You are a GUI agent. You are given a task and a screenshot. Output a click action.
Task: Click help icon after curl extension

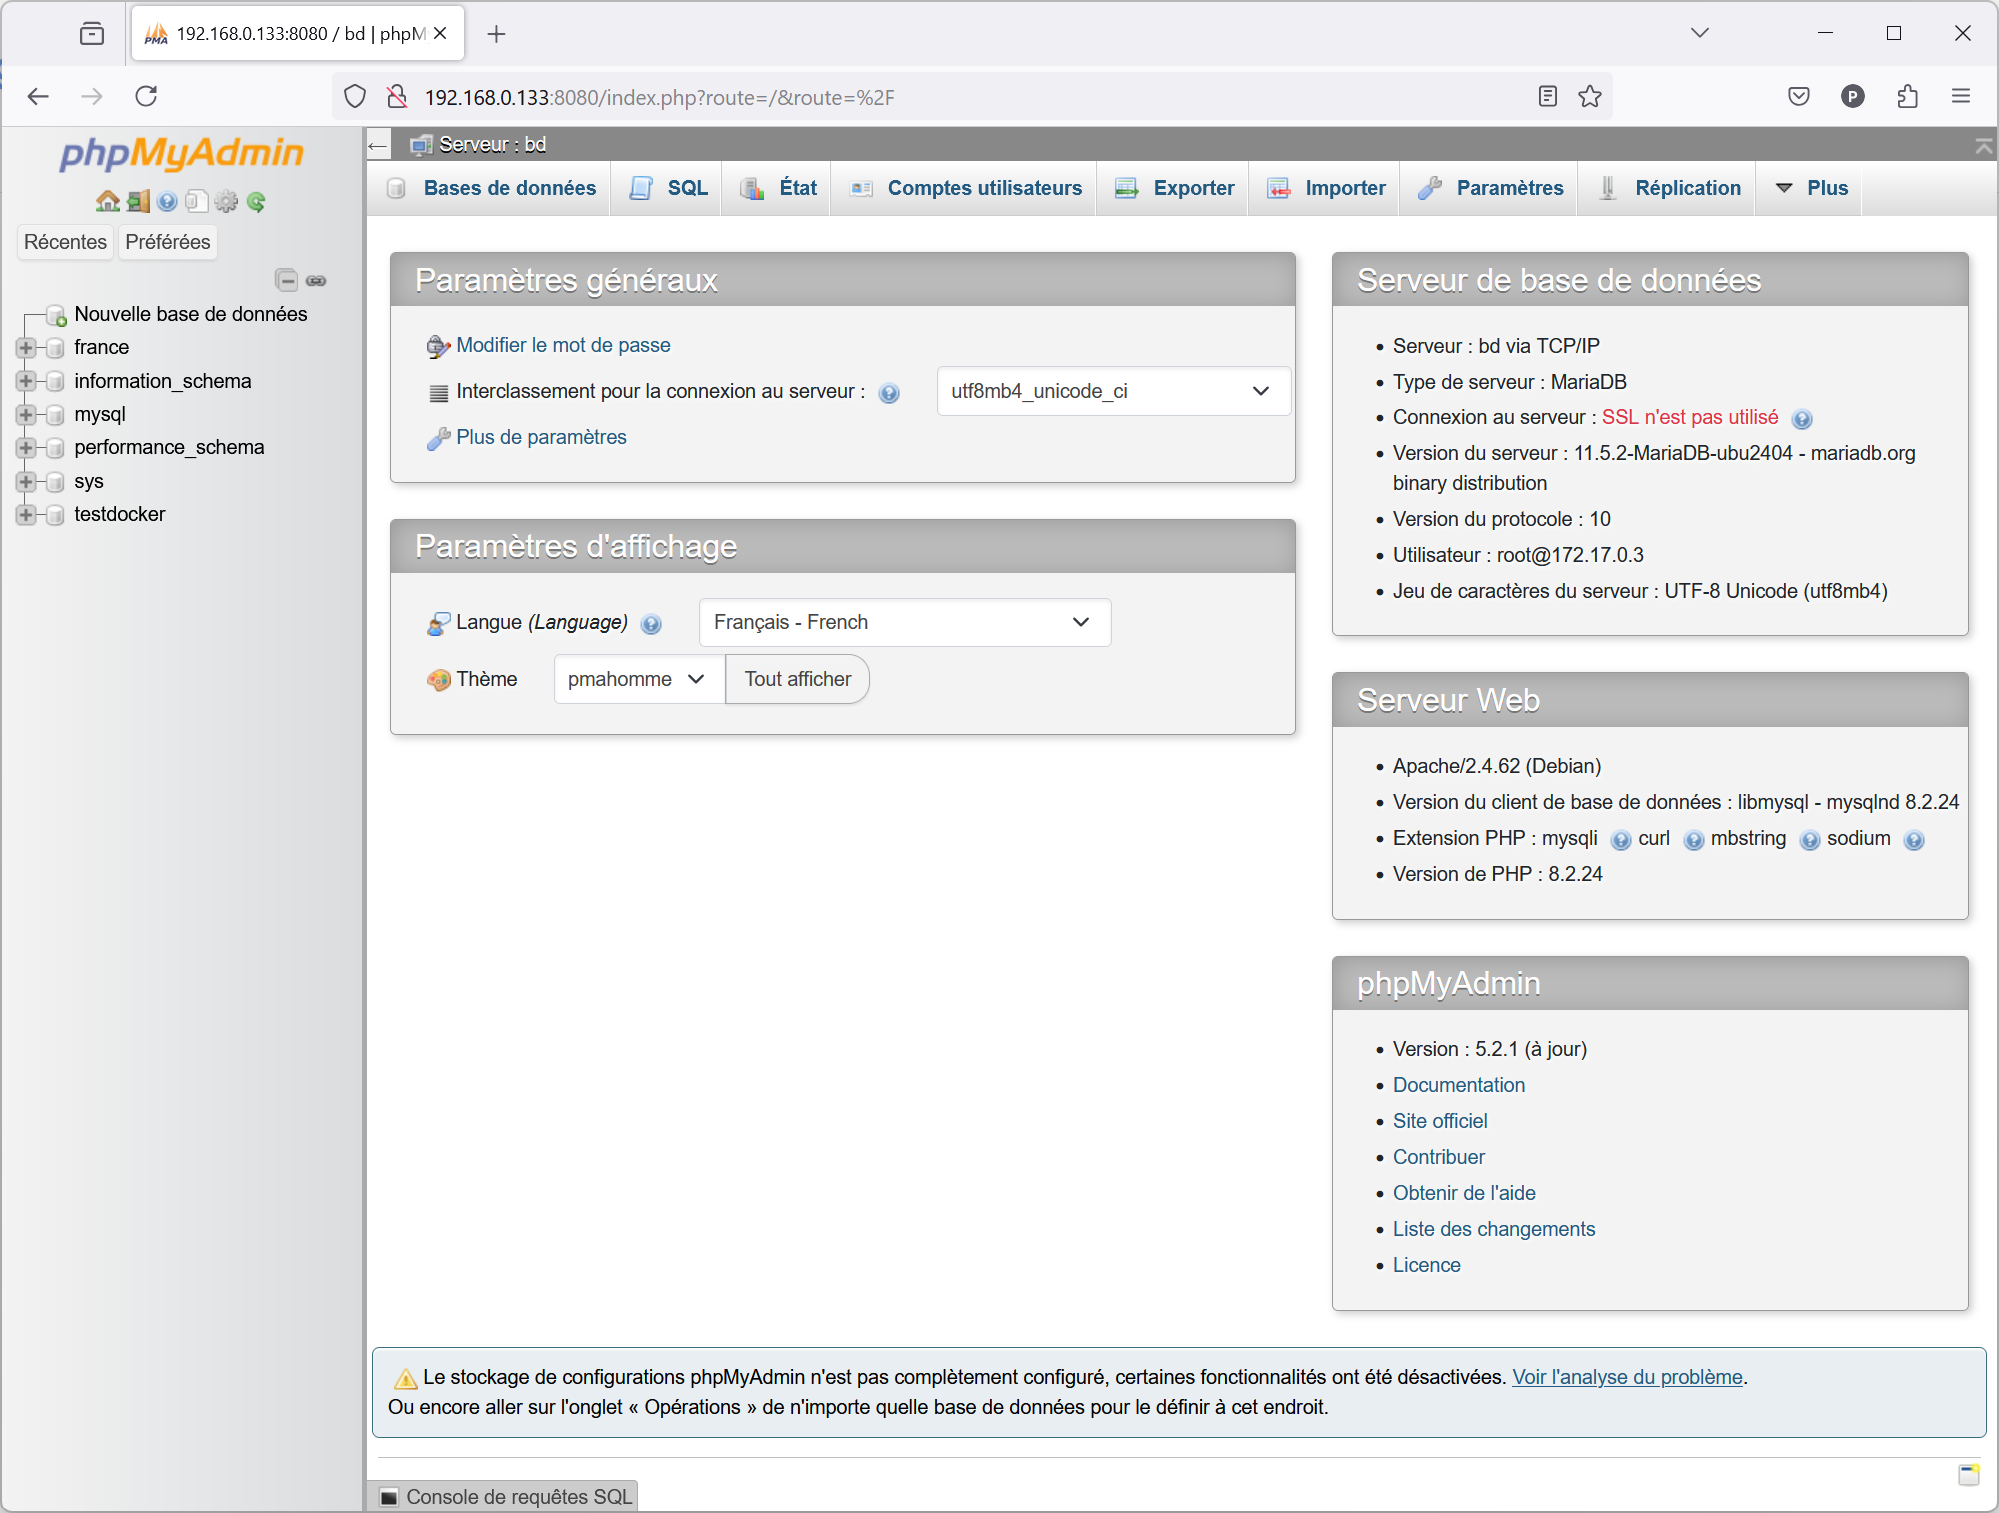pyautogui.click(x=1694, y=840)
